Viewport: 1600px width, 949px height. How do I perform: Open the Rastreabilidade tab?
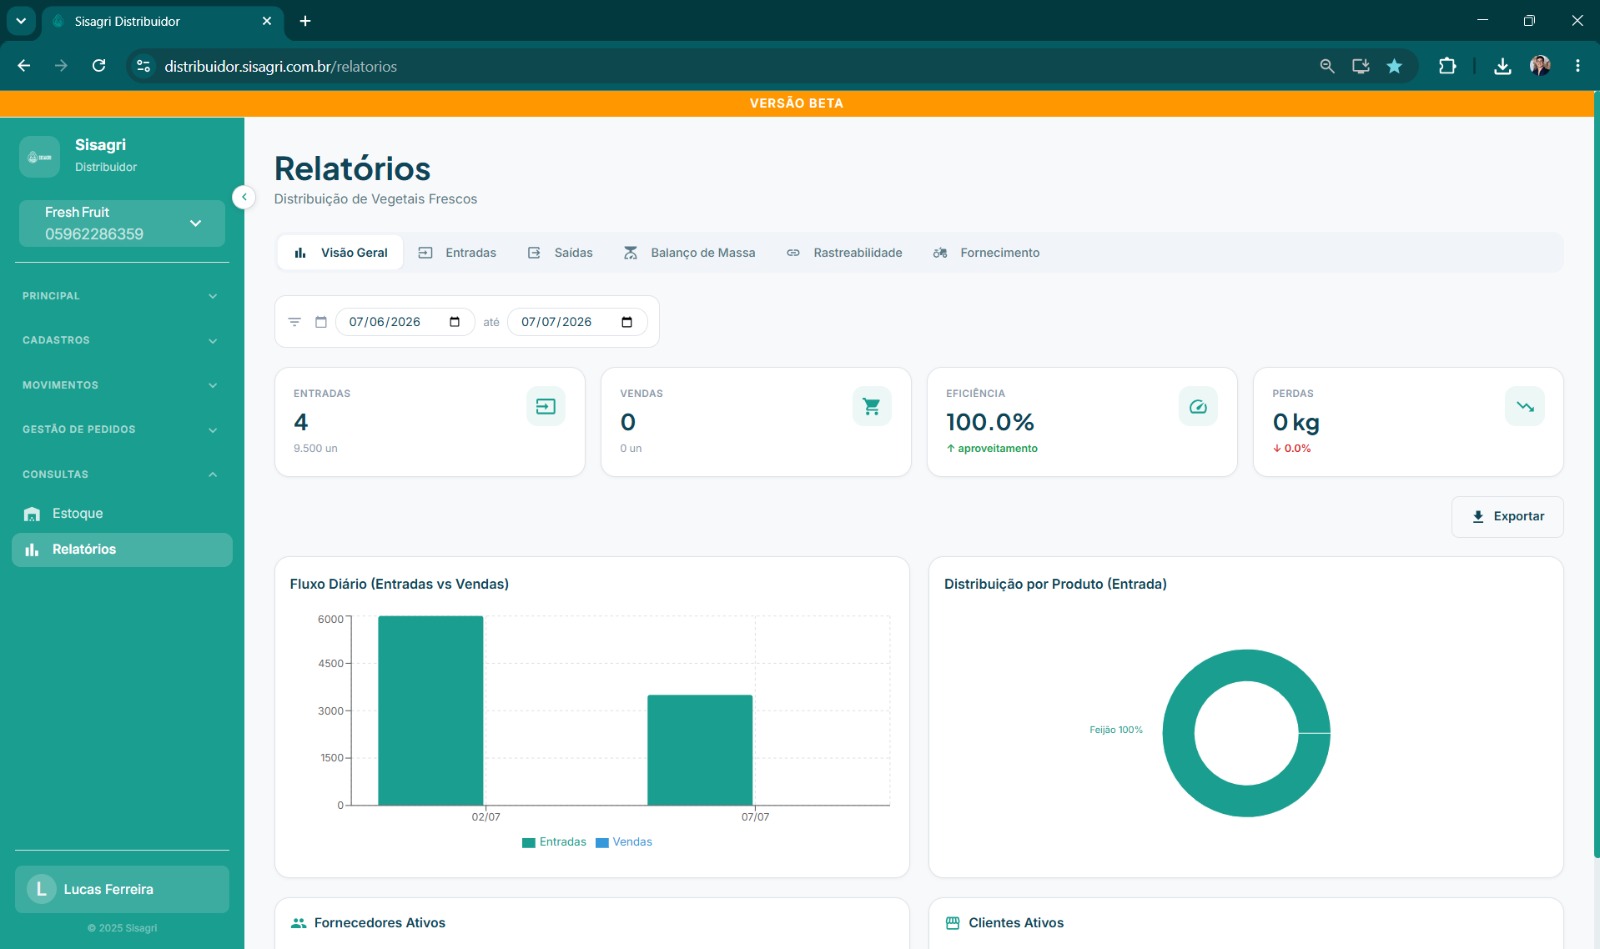click(844, 253)
